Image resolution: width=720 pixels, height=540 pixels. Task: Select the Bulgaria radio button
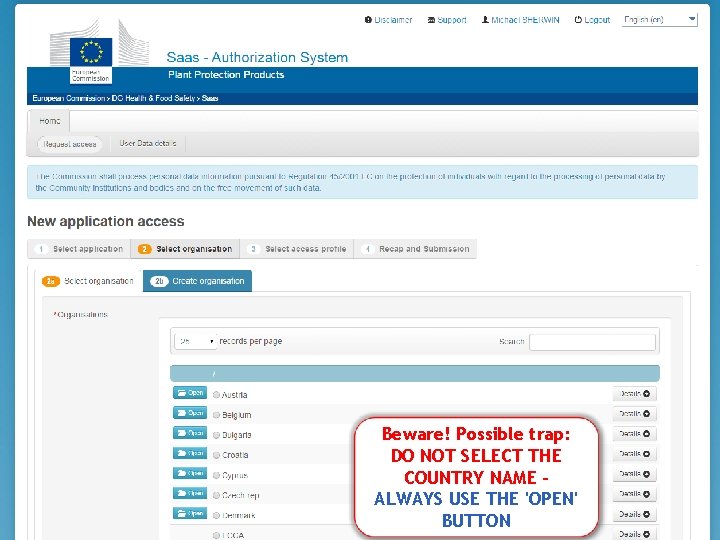click(x=216, y=435)
